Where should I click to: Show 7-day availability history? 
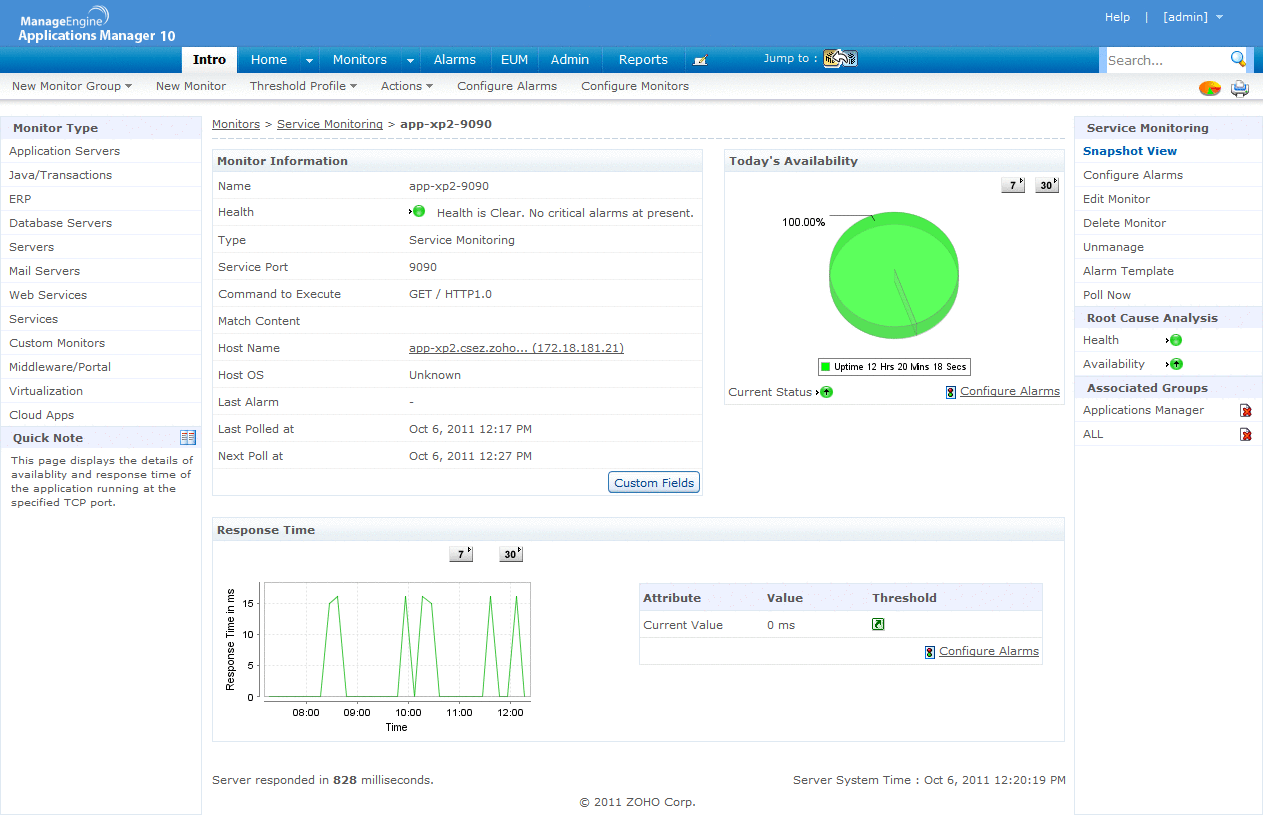tap(1013, 185)
